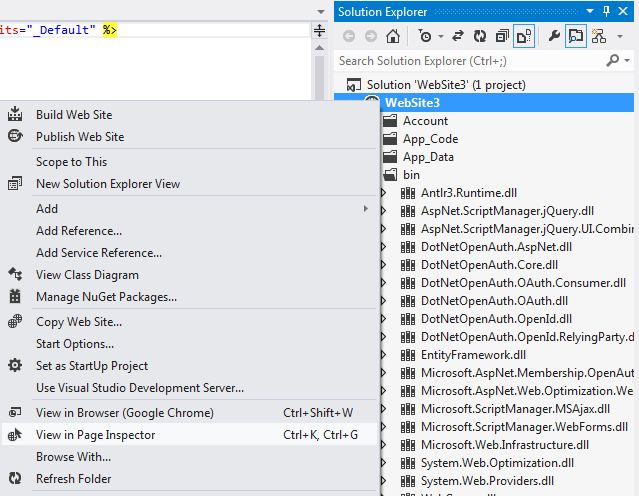Pin the Solution Explorer panel
Viewport: 639px width, 496px height.
coord(606,11)
